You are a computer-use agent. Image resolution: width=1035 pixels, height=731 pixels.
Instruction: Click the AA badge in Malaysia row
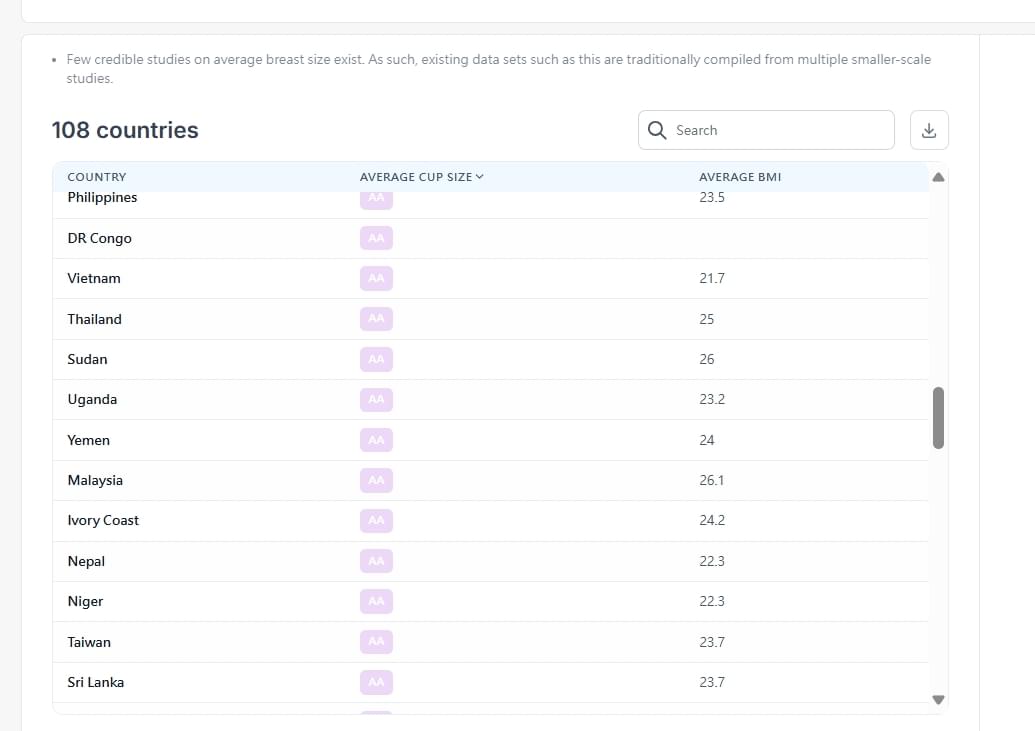(376, 480)
